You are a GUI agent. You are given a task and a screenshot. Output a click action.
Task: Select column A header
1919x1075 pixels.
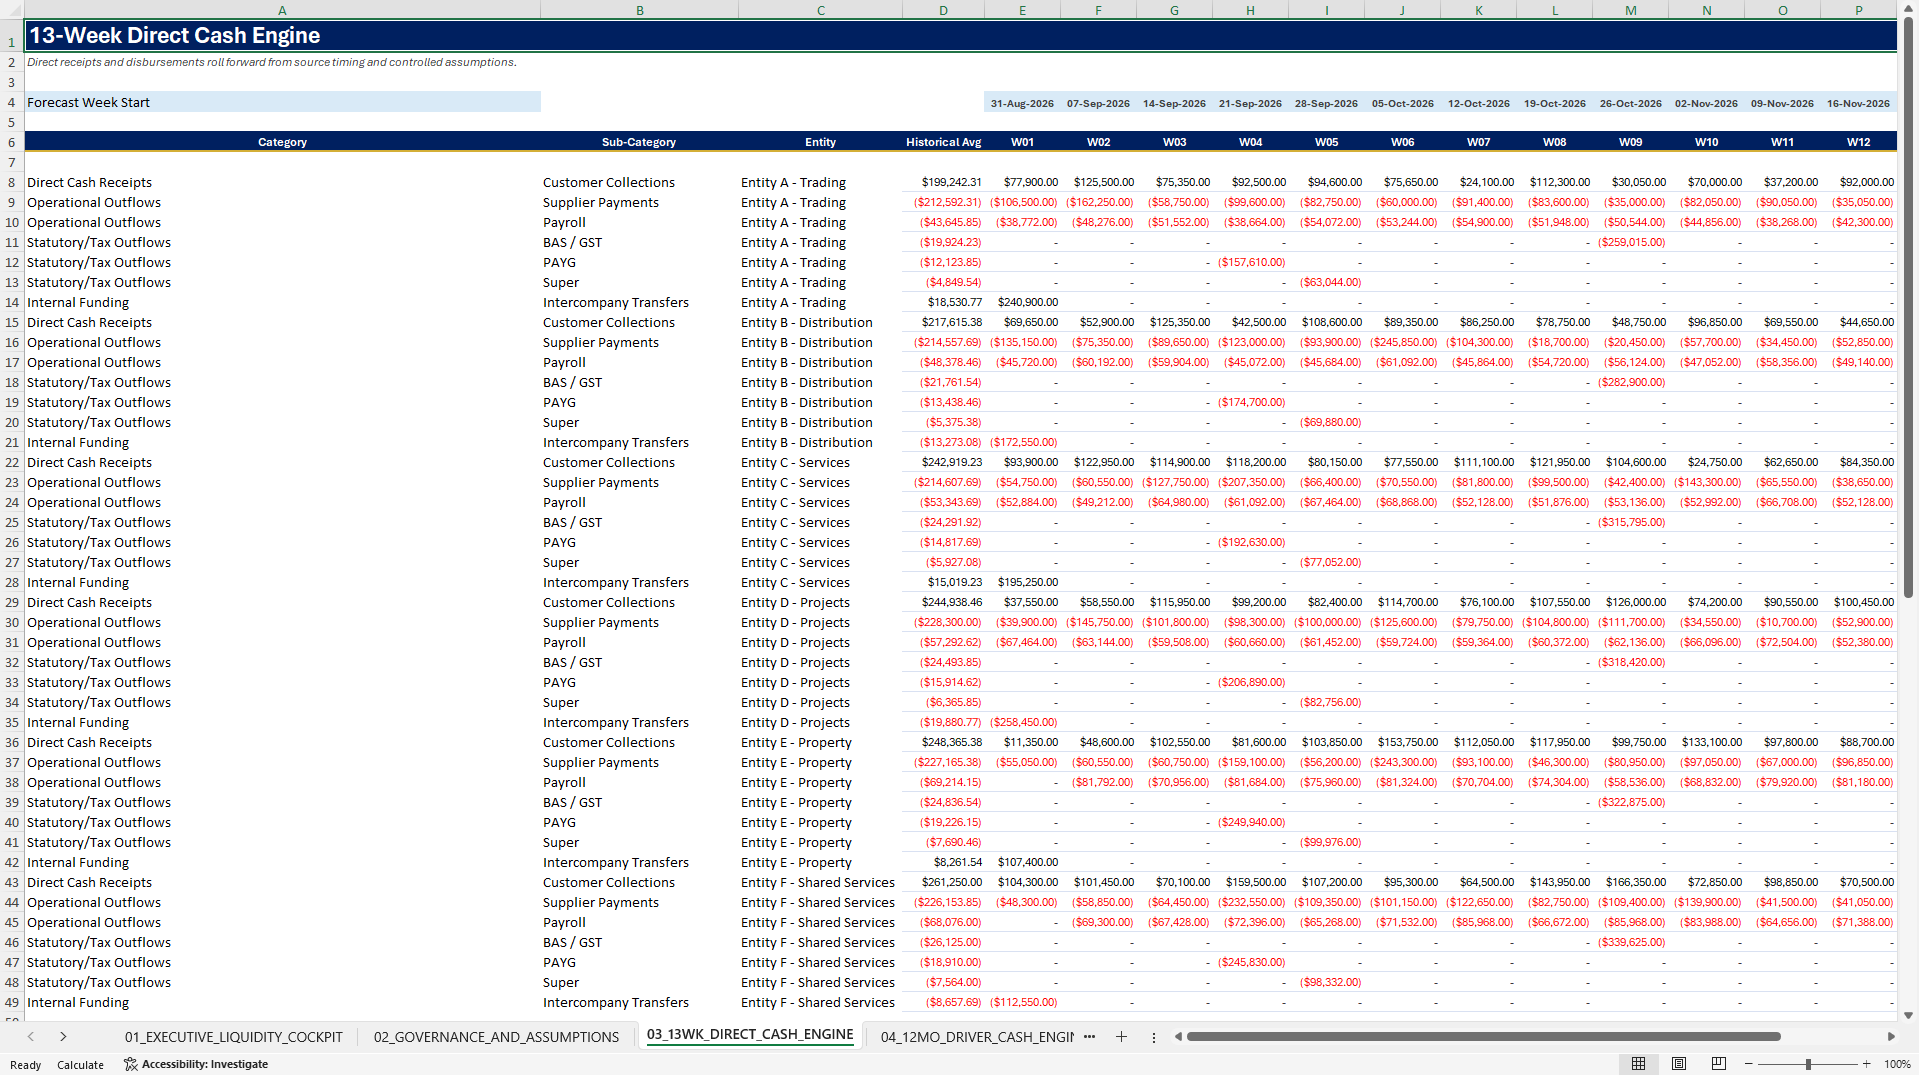282,10
